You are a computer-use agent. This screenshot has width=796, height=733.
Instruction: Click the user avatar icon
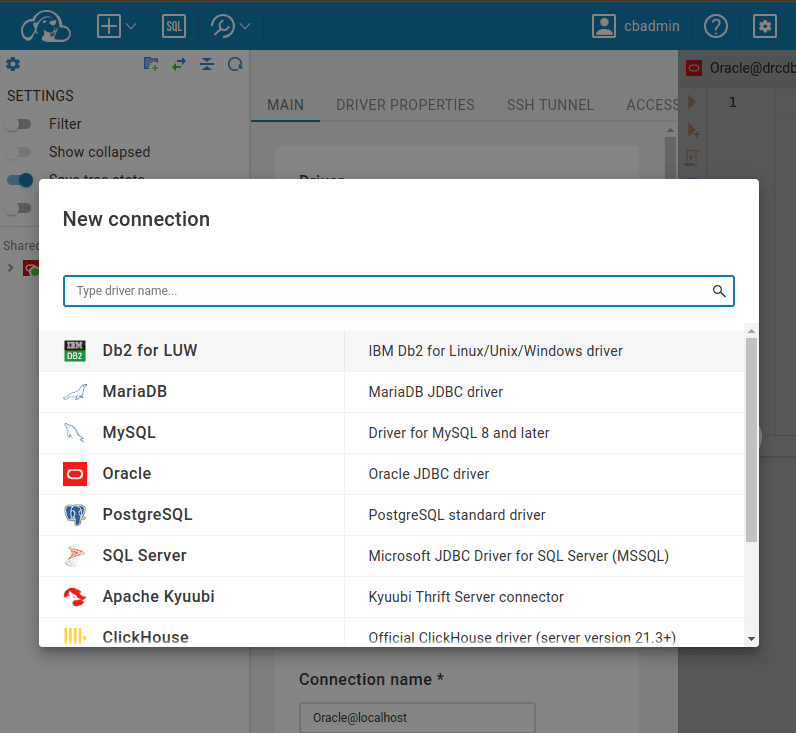coord(604,26)
